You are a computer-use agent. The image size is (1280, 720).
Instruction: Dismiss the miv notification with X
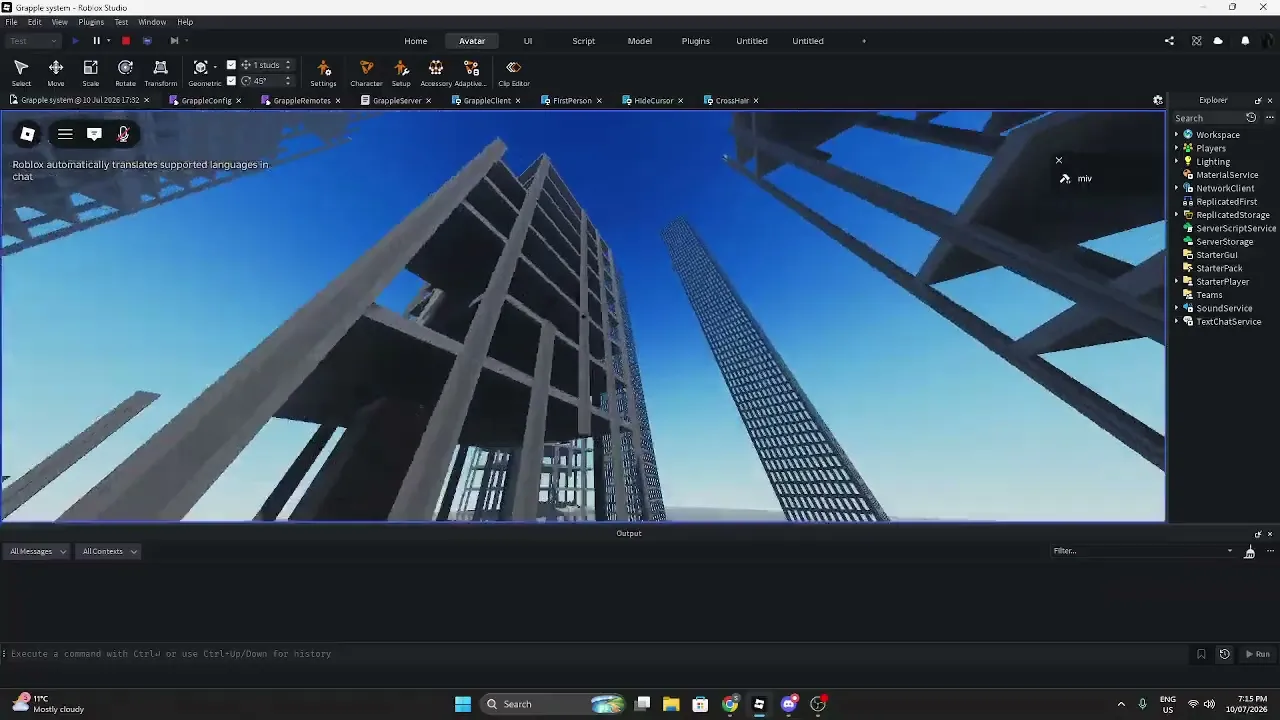pyautogui.click(x=1059, y=160)
